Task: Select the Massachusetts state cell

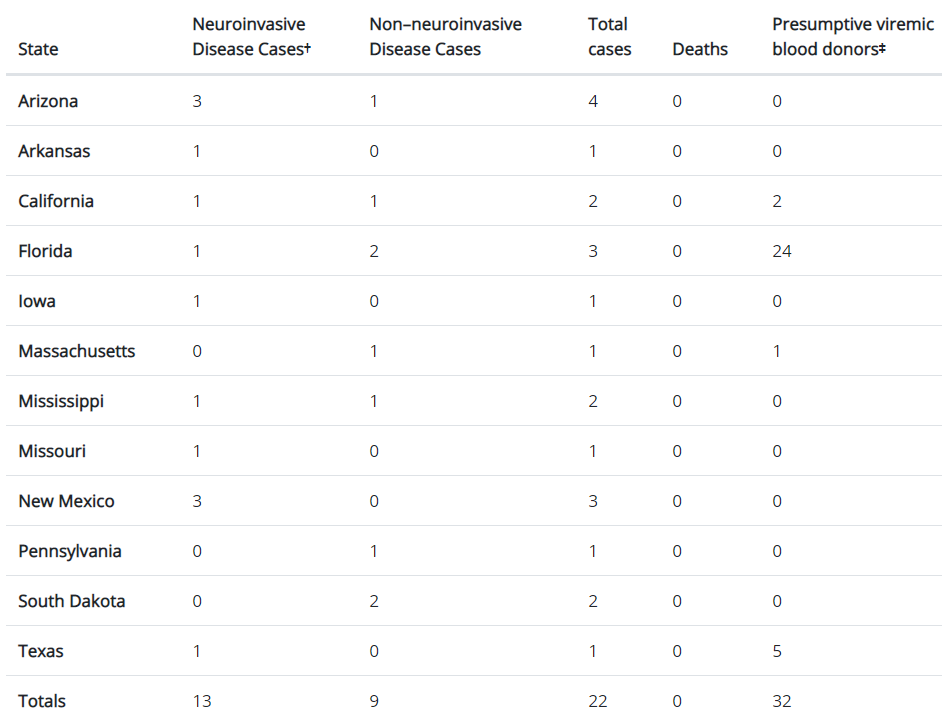Action: 77,351
